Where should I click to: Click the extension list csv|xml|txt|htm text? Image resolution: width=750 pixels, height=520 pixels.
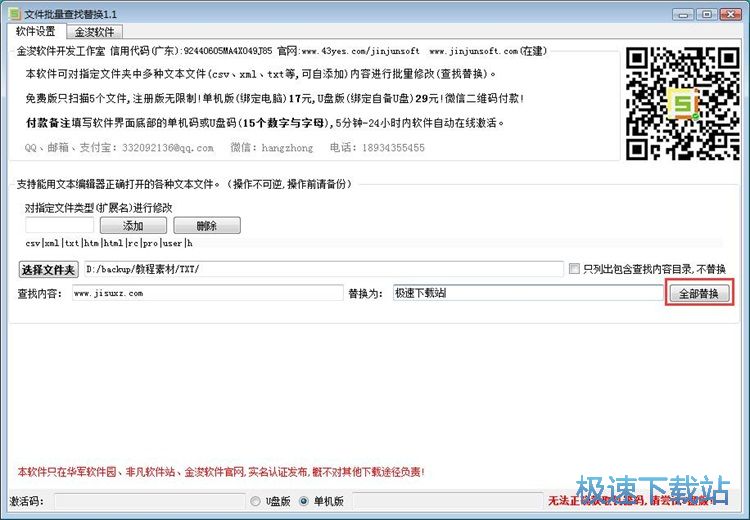pos(109,243)
